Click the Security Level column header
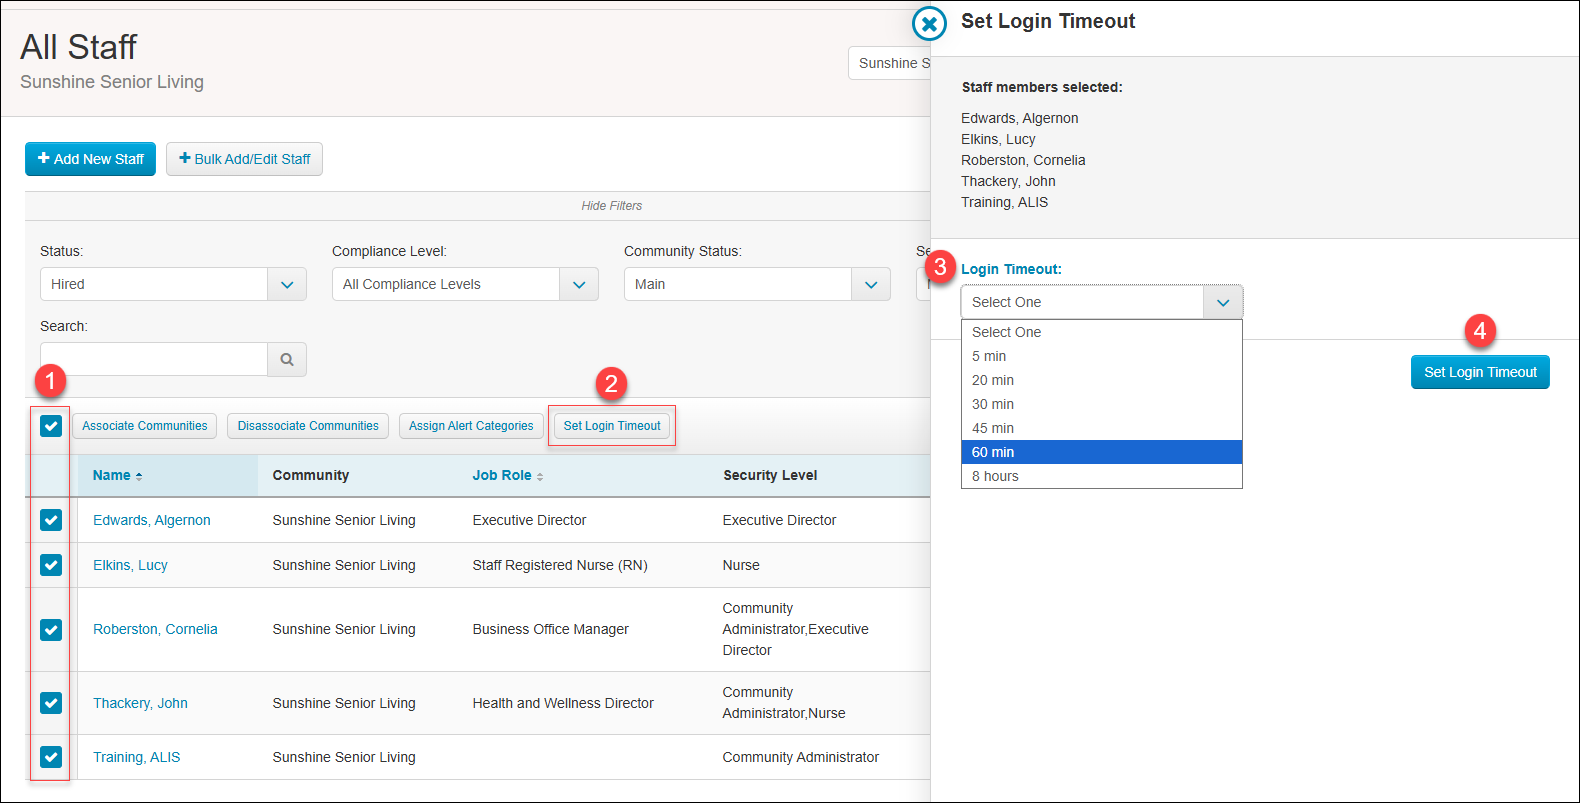The image size is (1580, 803). pos(770,476)
